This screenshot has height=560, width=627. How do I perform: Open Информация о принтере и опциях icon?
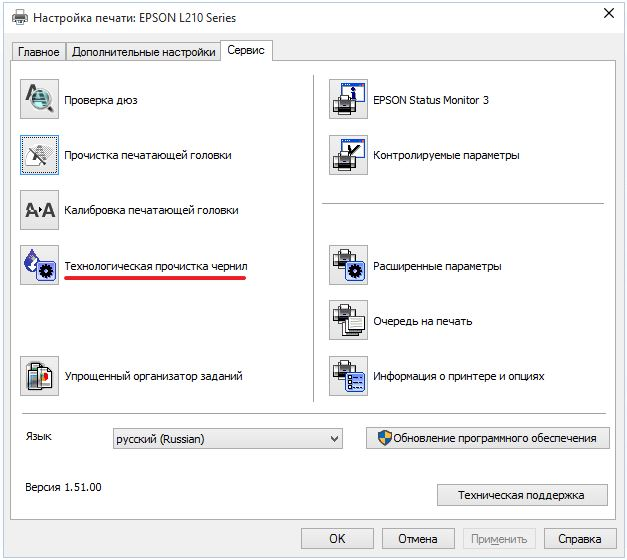tap(348, 376)
